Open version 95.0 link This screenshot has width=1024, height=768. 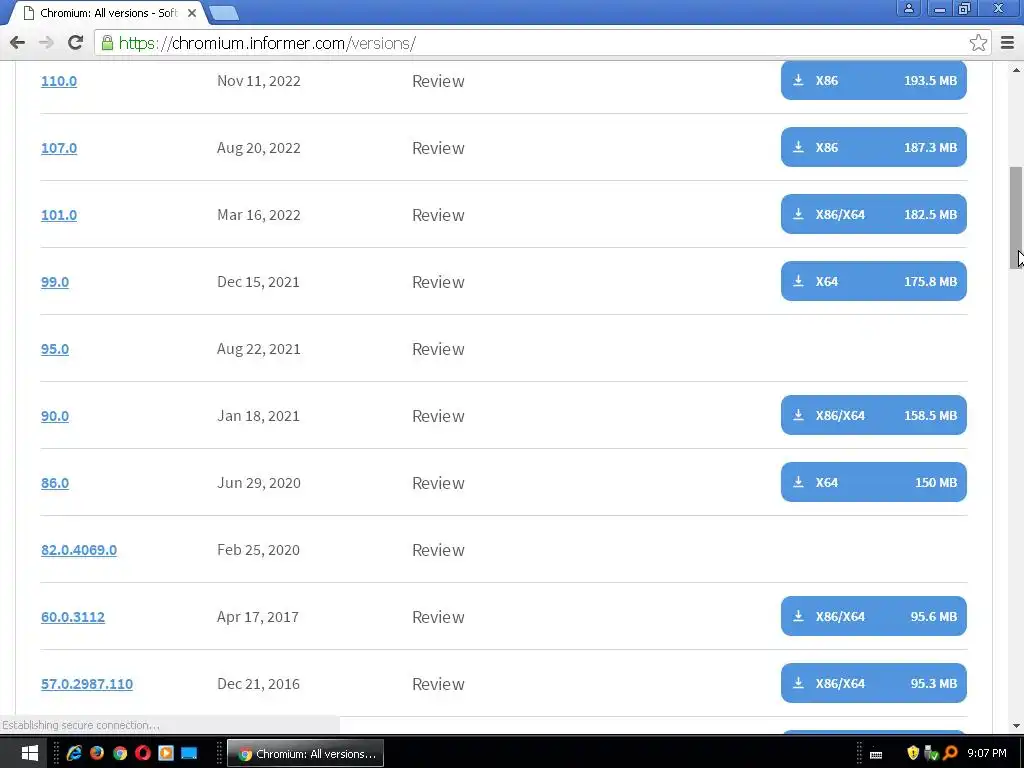tap(55, 349)
